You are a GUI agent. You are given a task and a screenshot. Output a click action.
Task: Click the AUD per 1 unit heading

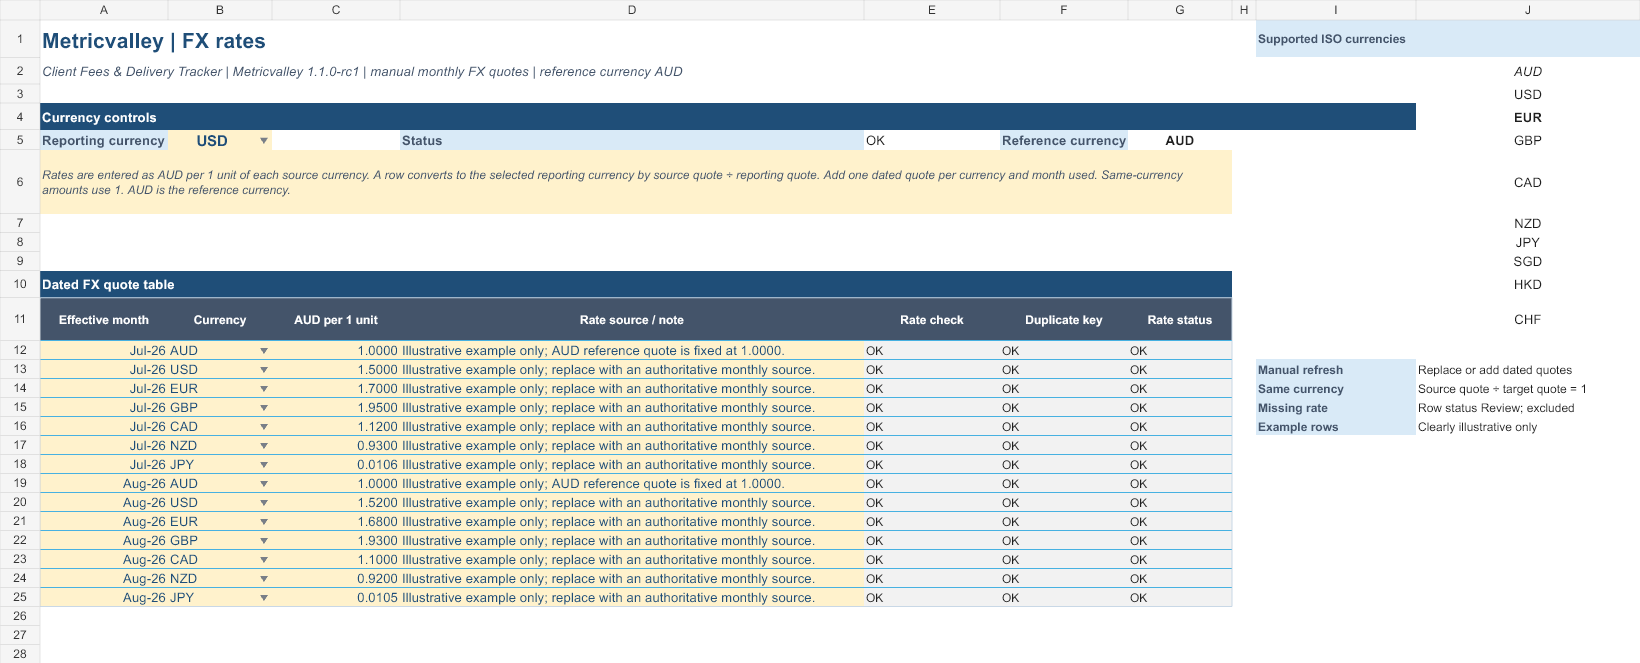click(x=336, y=320)
